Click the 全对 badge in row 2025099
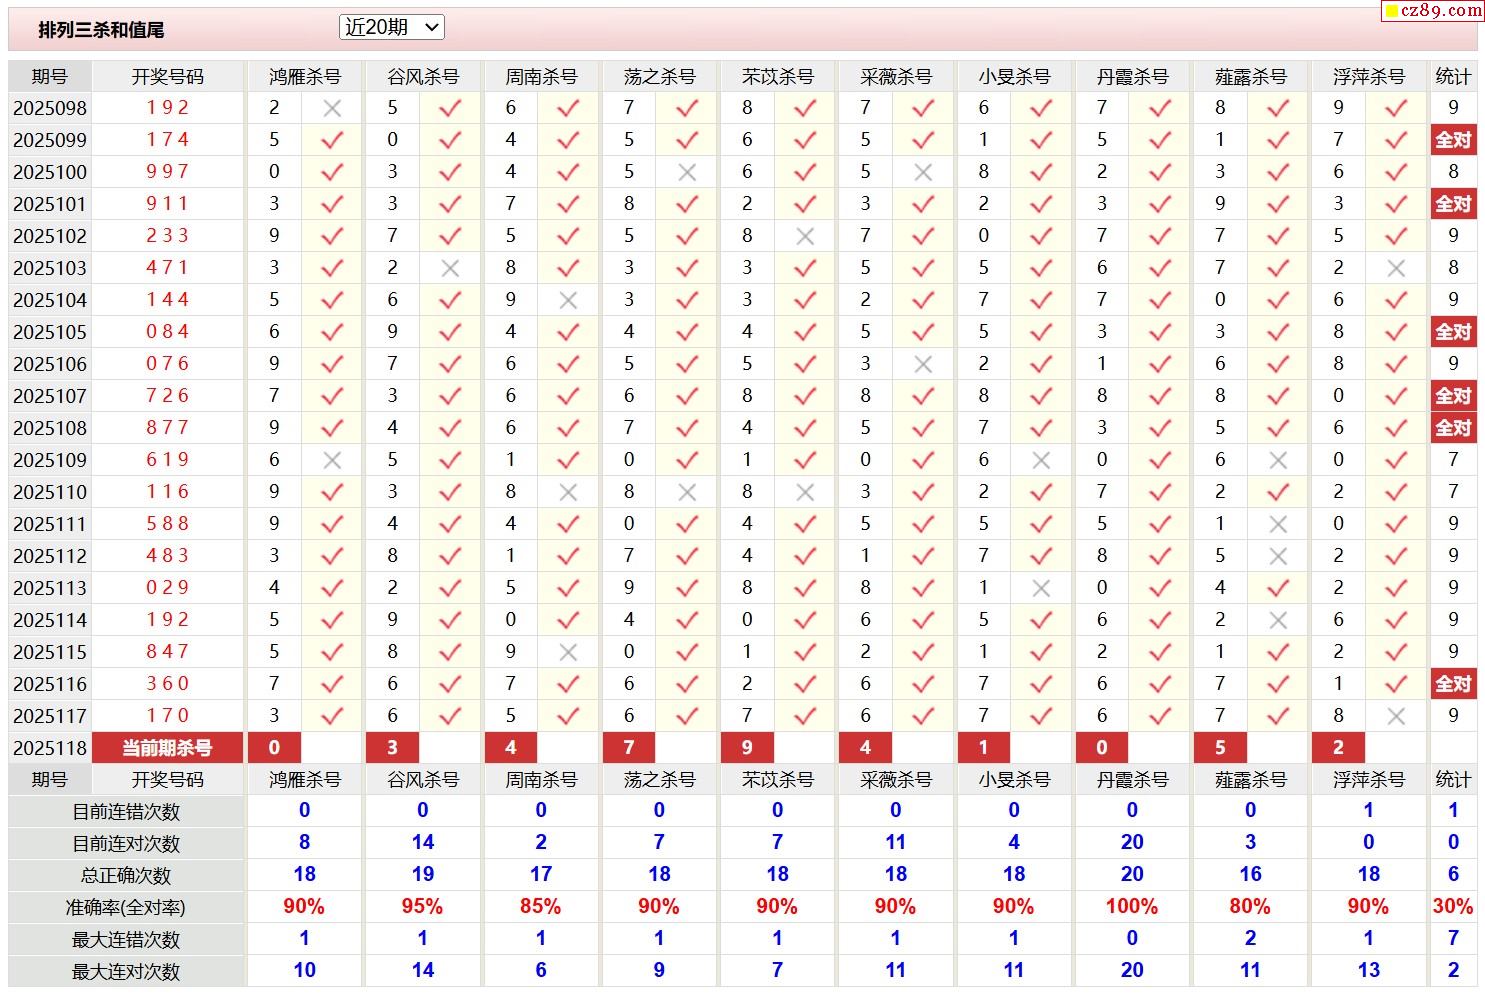The image size is (1485, 997). (x=1453, y=140)
